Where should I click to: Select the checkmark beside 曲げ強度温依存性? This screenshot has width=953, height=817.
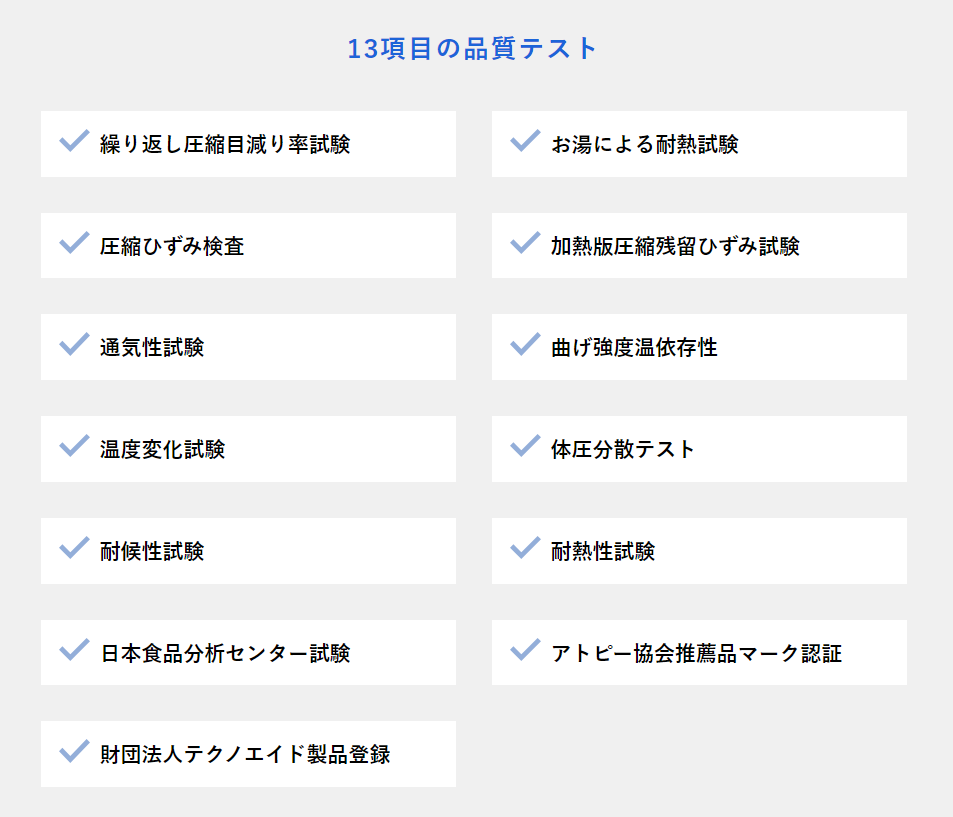pos(525,345)
